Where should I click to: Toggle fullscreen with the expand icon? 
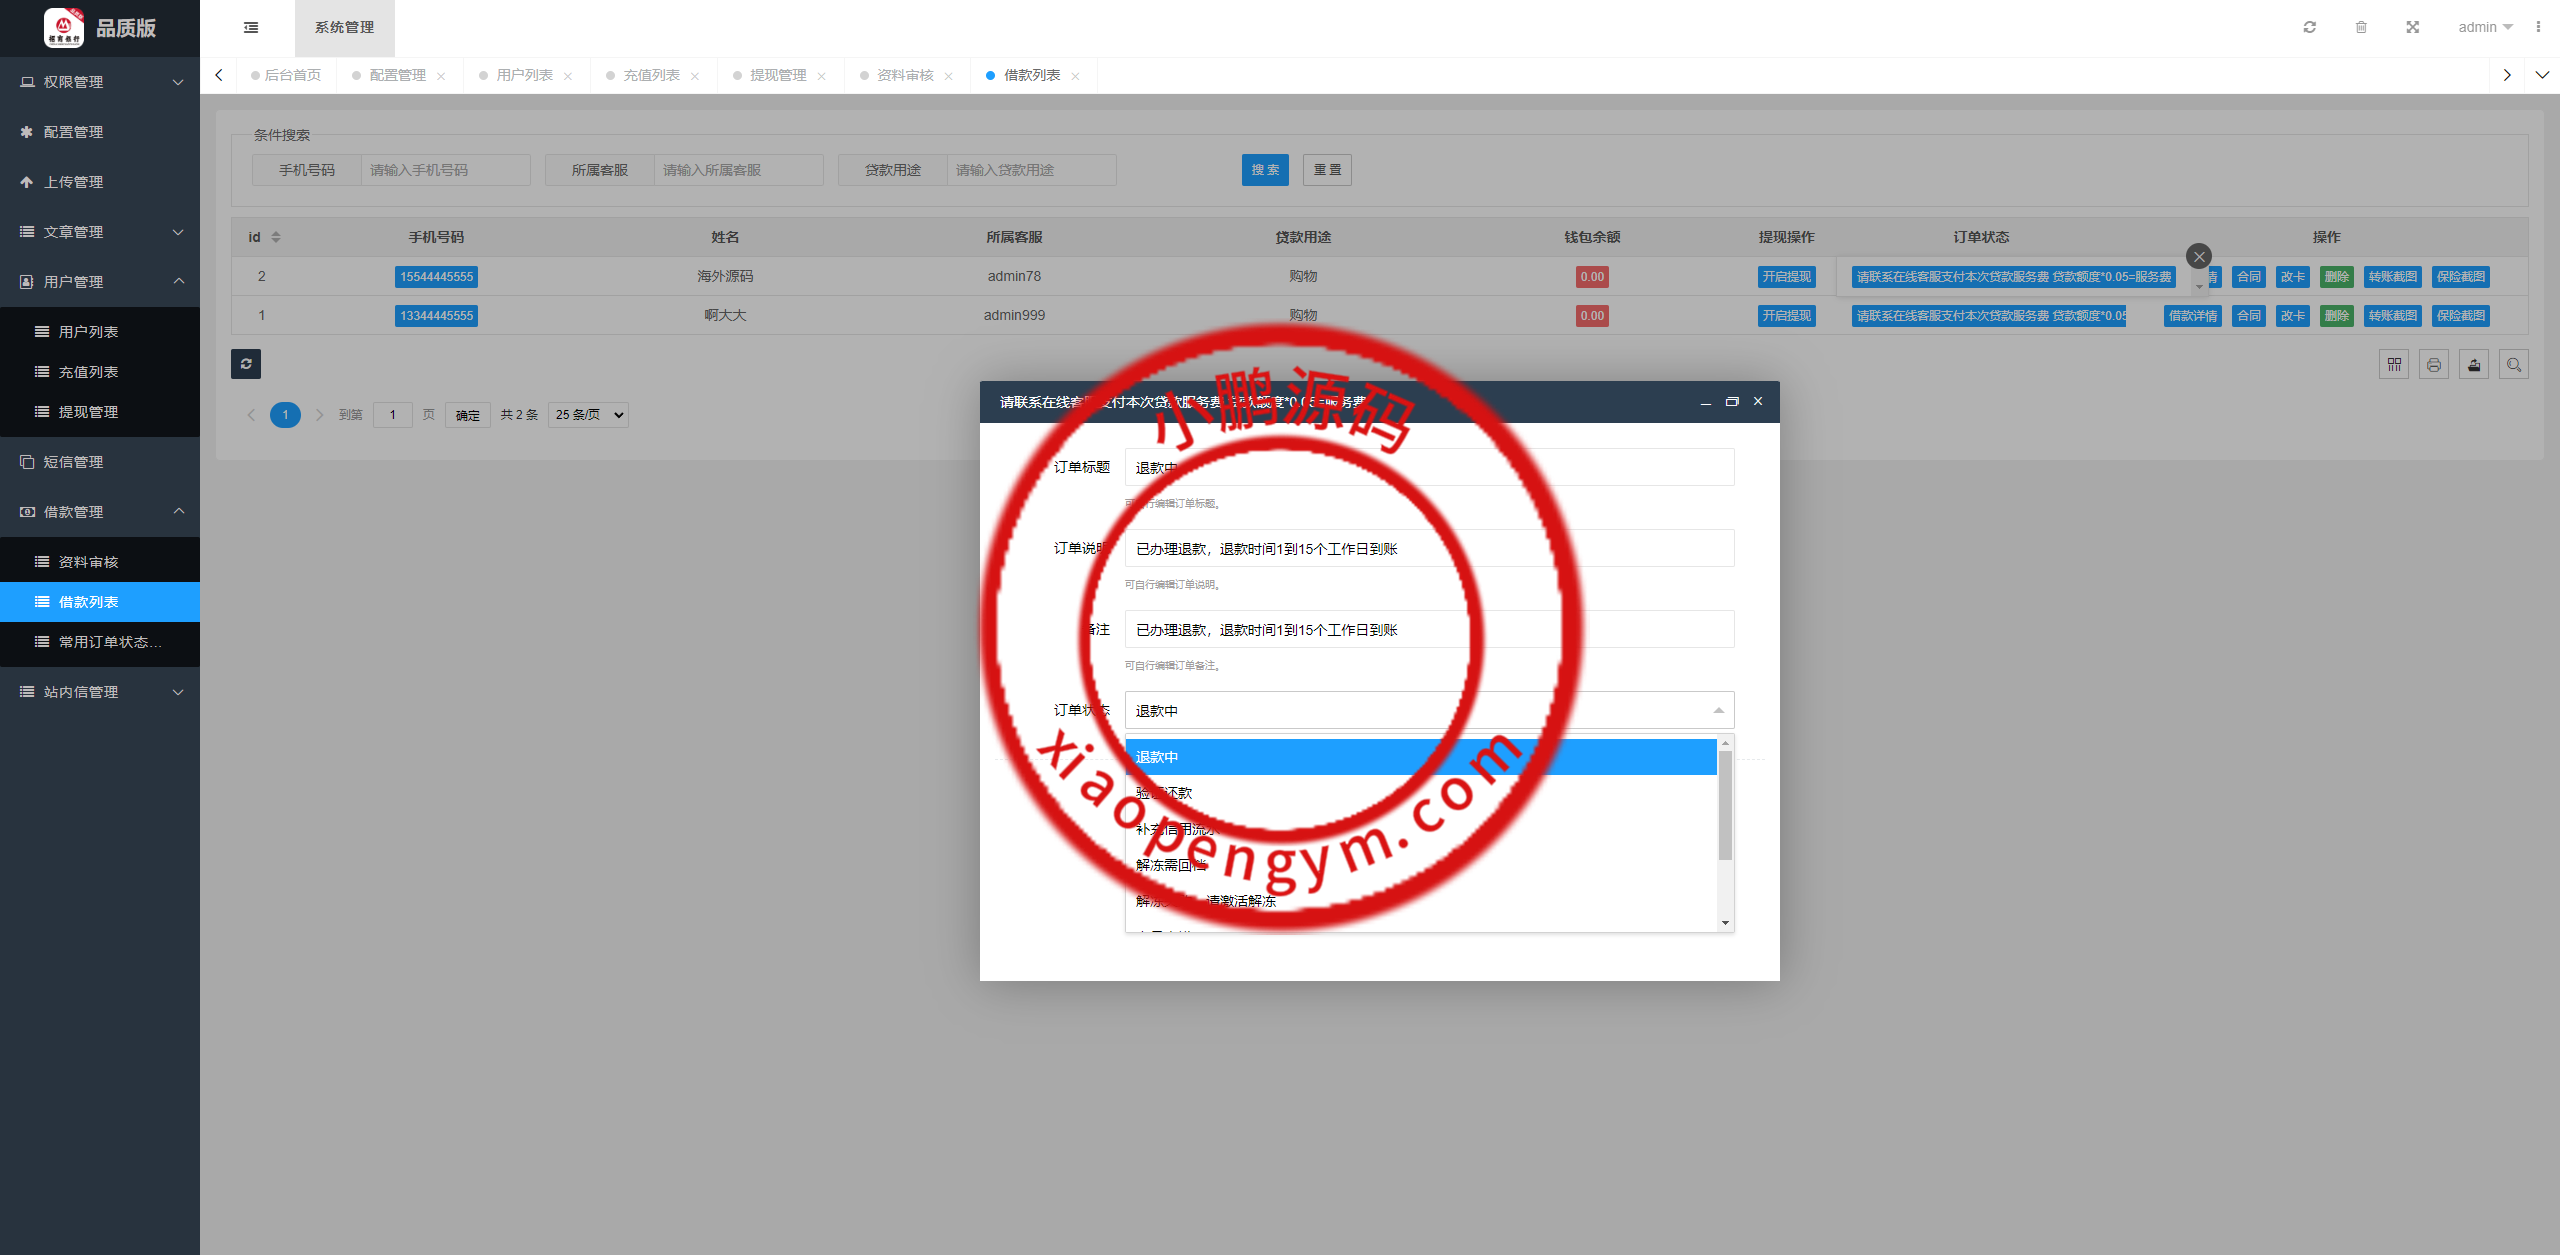click(2412, 27)
